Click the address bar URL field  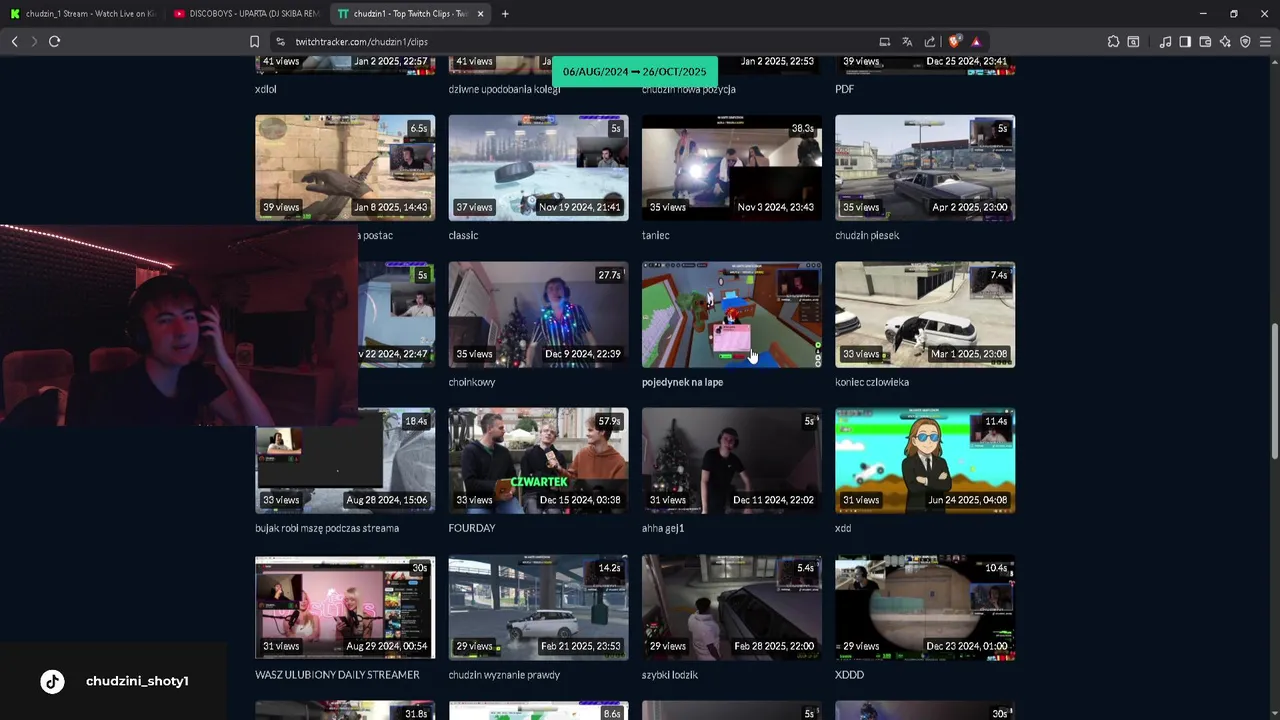click(x=580, y=41)
